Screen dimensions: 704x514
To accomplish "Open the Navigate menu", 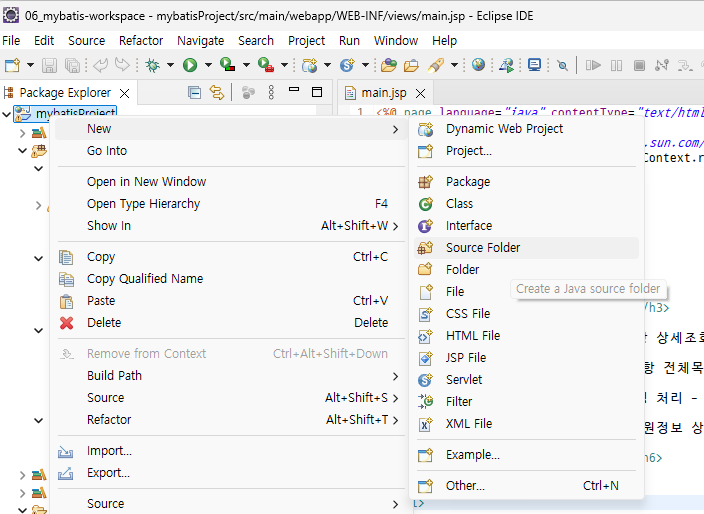I will point(200,41).
